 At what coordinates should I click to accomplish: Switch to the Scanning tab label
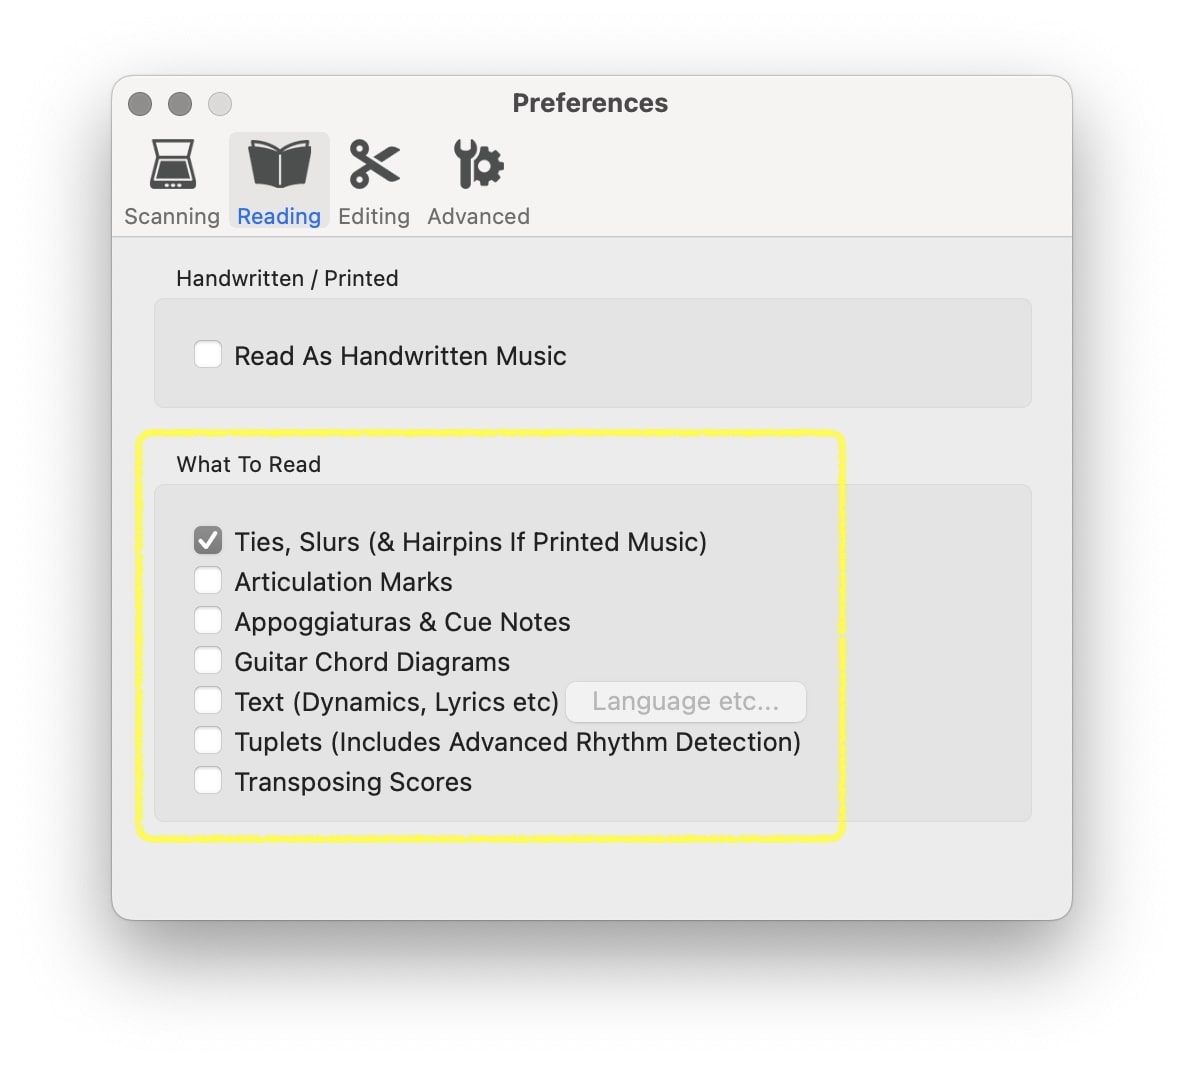click(172, 216)
